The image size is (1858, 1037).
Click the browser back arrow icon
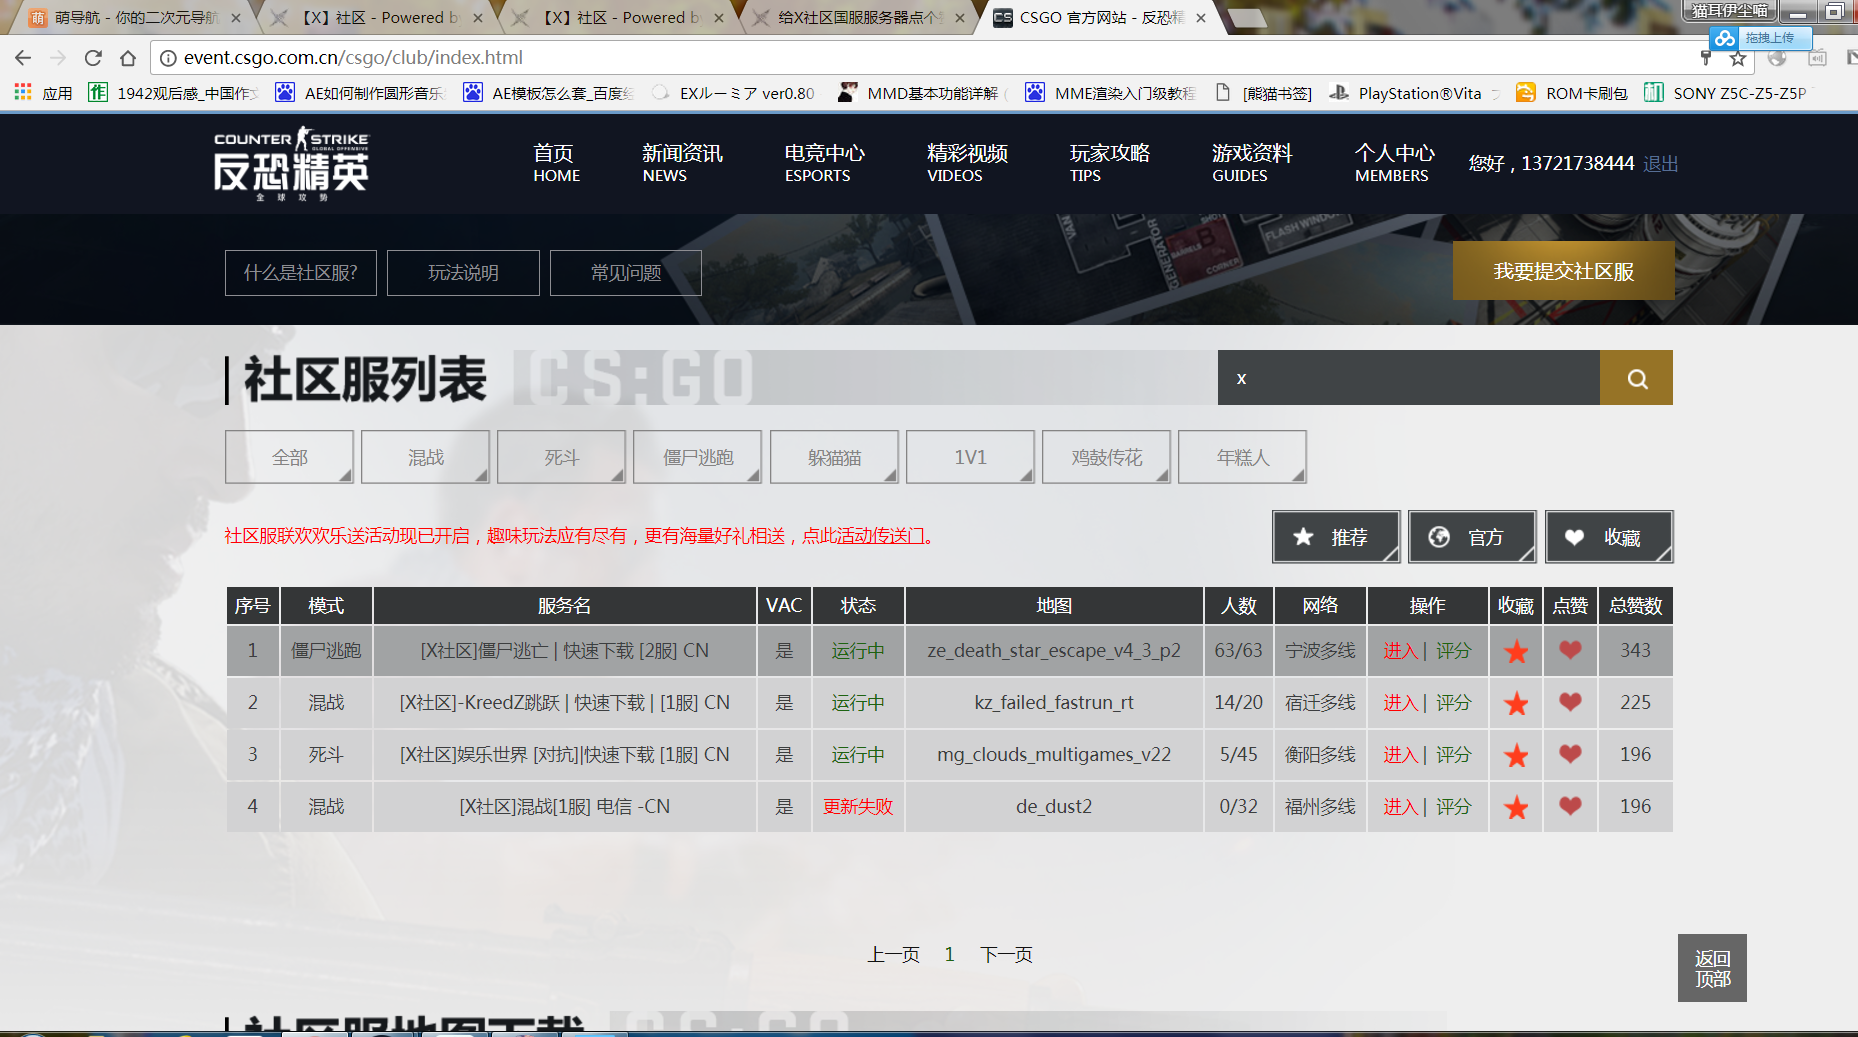(23, 58)
